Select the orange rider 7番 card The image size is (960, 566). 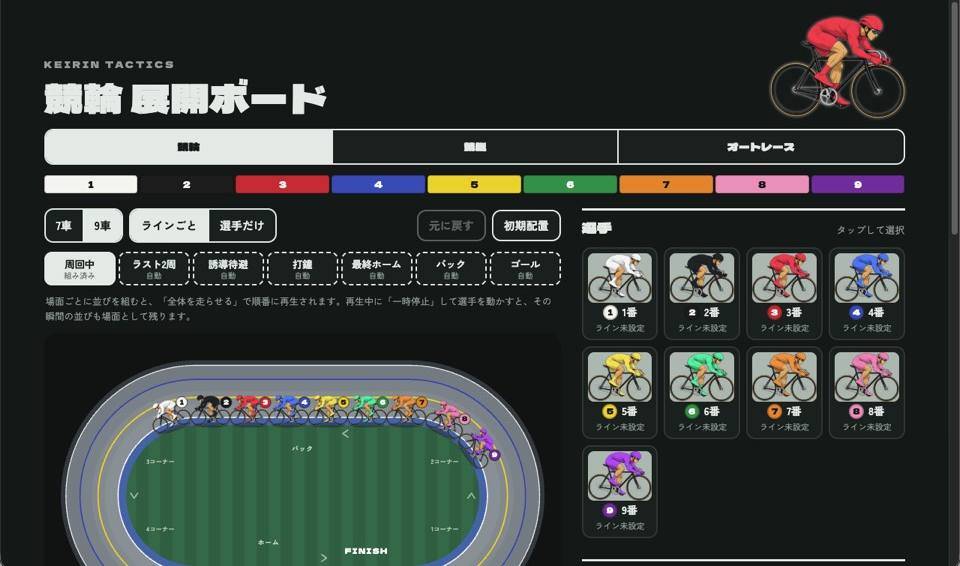pos(784,393)
